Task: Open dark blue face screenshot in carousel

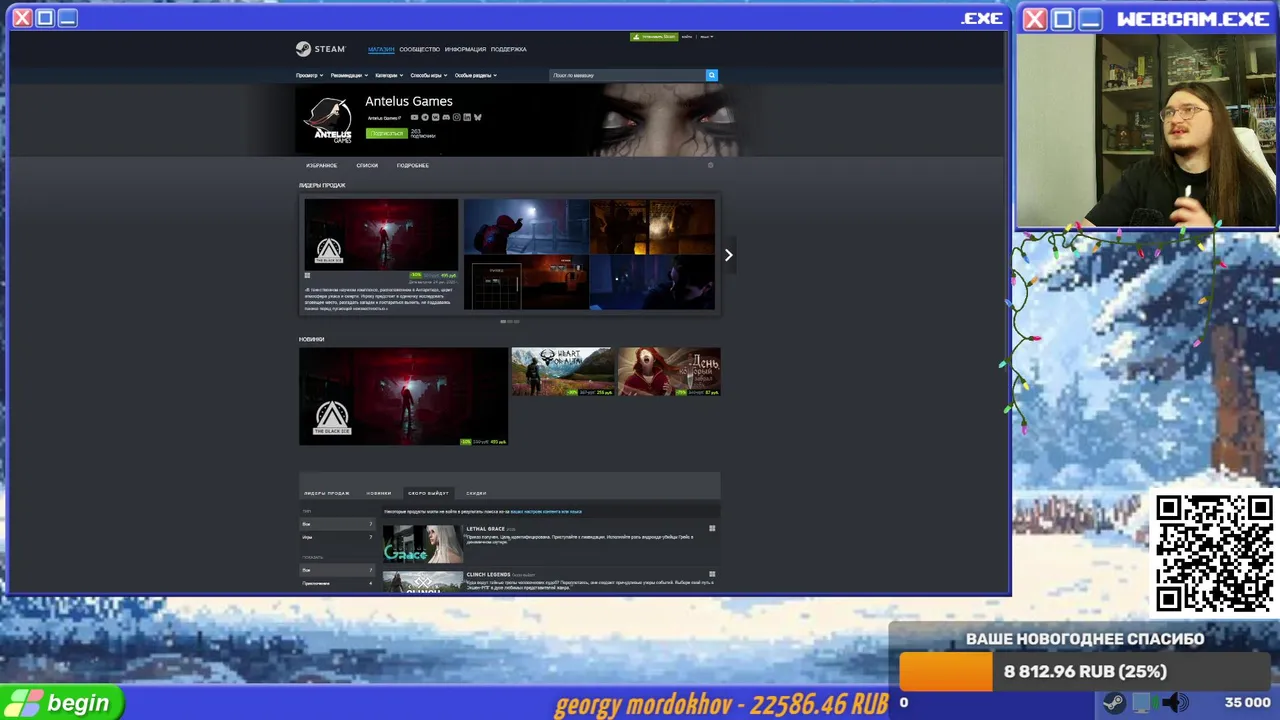Action: coord(652,282)
